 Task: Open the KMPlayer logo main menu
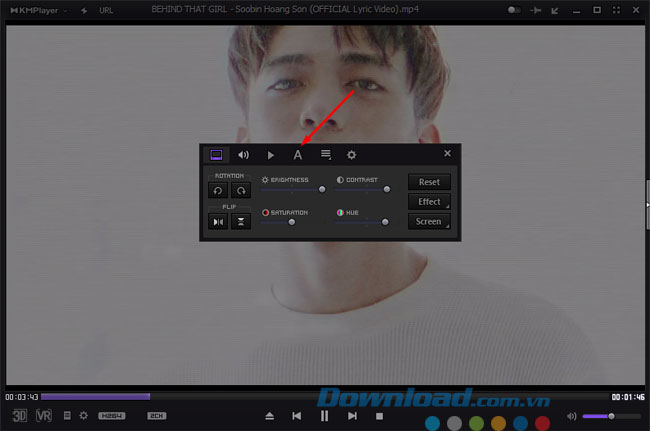(x=38, y=10)
